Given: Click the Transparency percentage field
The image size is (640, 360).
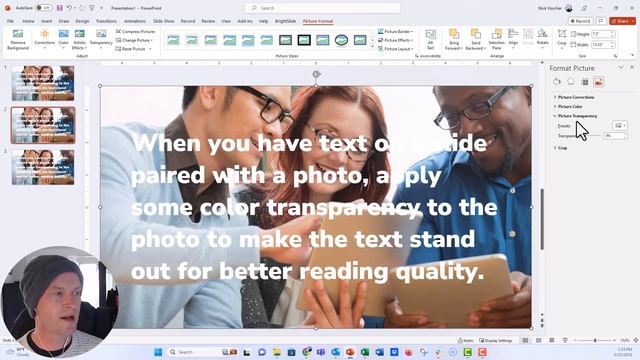Looking at the screenshot, I should pos(615,136).
